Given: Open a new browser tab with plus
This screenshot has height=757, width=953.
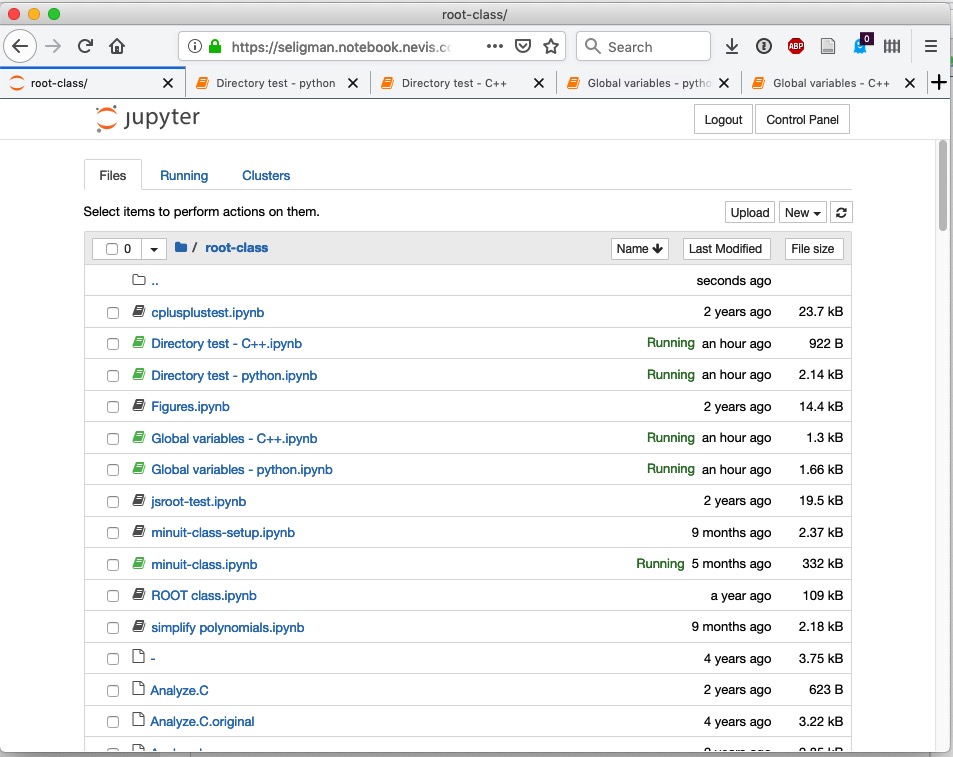Looking at the screenshot, I should [938, 83].
